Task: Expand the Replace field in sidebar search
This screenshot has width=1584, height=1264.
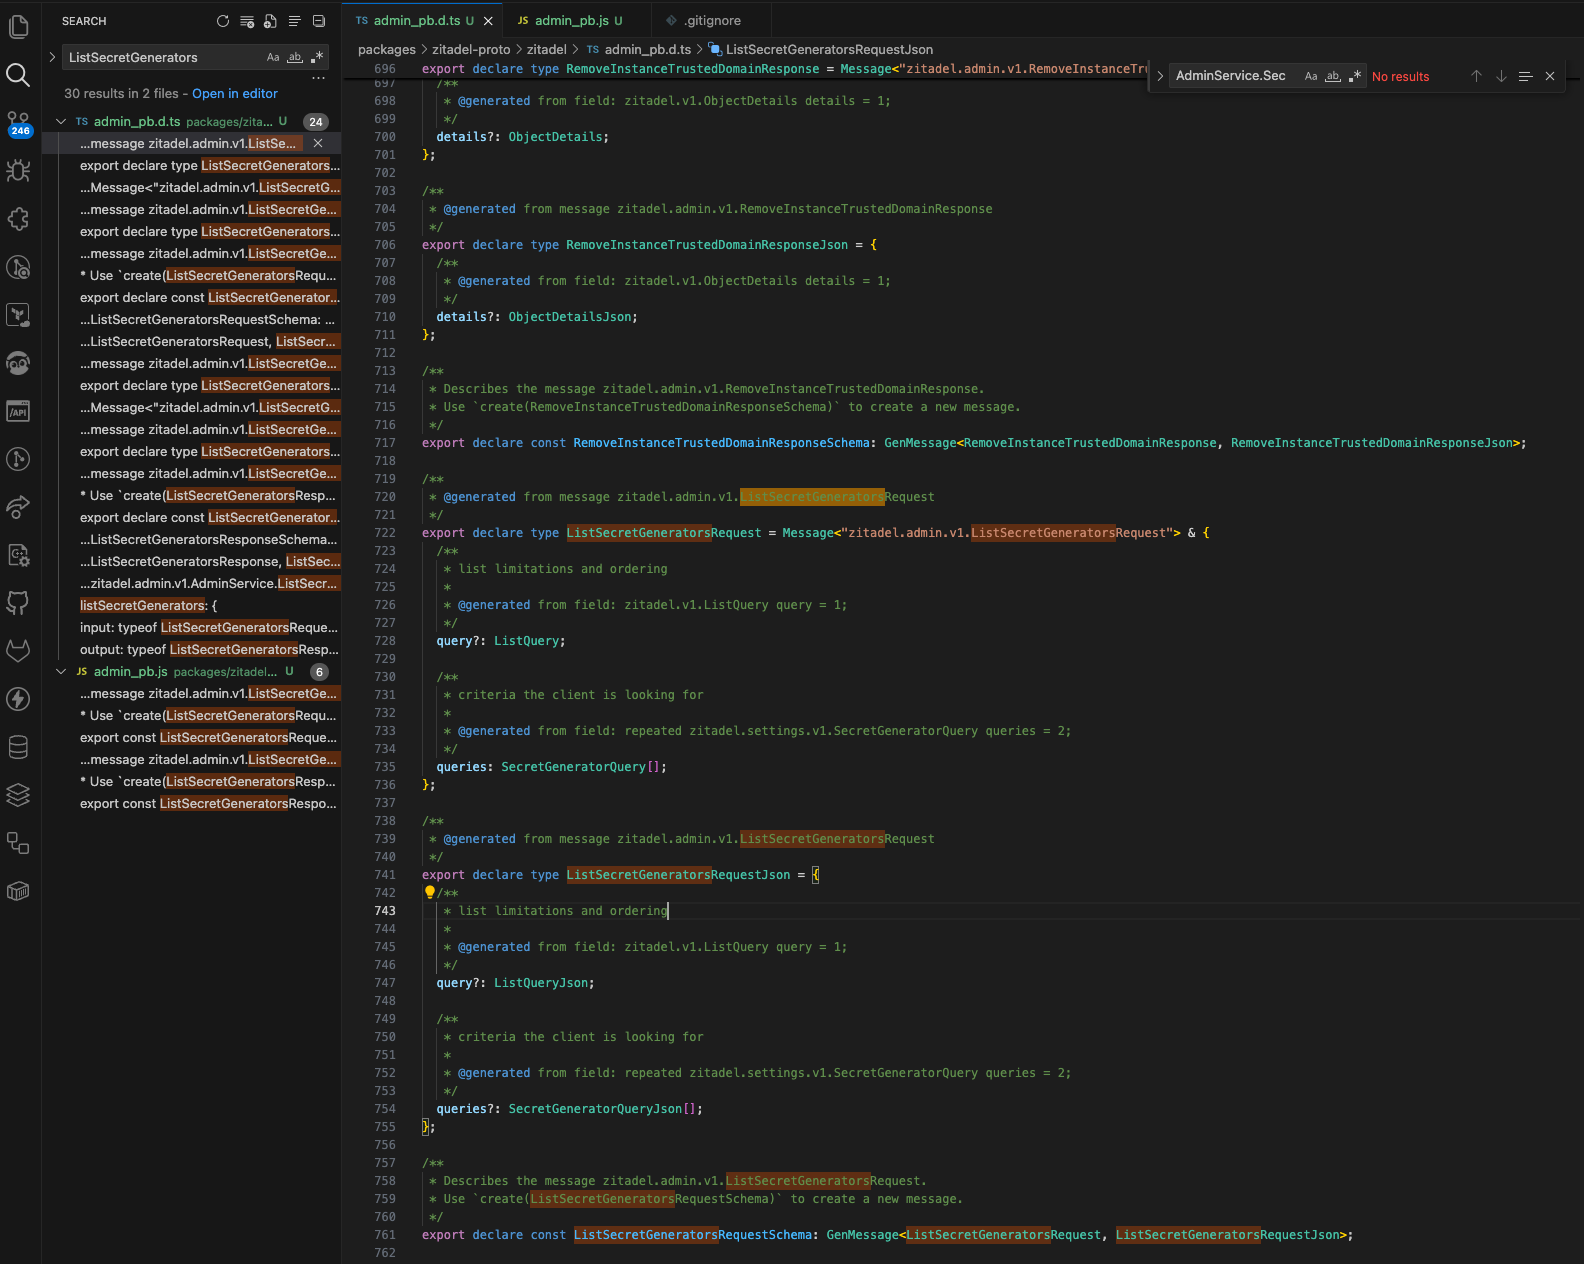Action: (52, 57)
